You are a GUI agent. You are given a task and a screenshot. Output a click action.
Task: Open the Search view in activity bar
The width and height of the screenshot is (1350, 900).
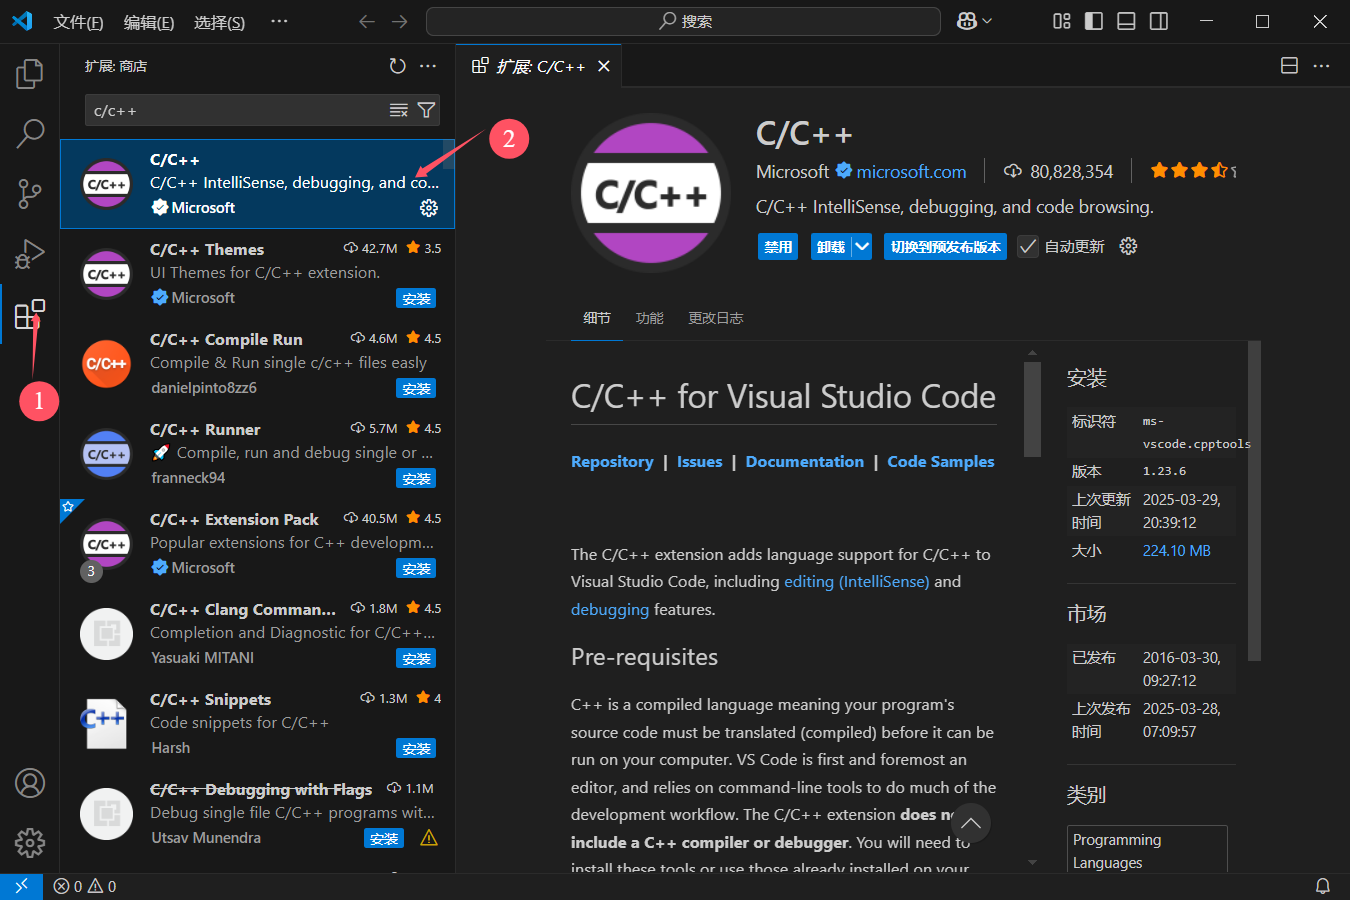(x=30, y=133)
